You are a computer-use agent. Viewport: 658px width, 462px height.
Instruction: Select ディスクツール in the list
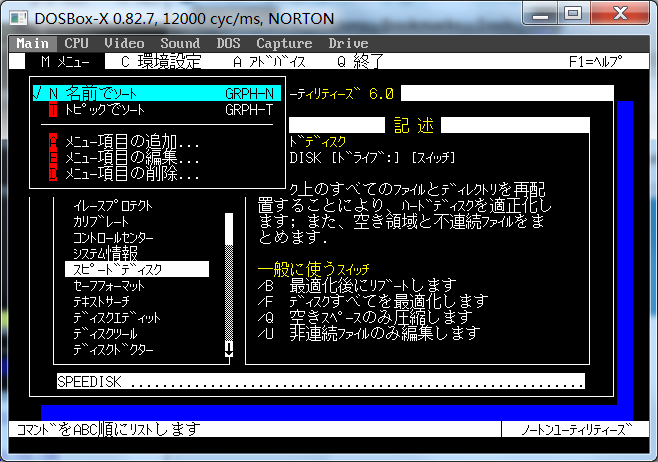point(105,334)
